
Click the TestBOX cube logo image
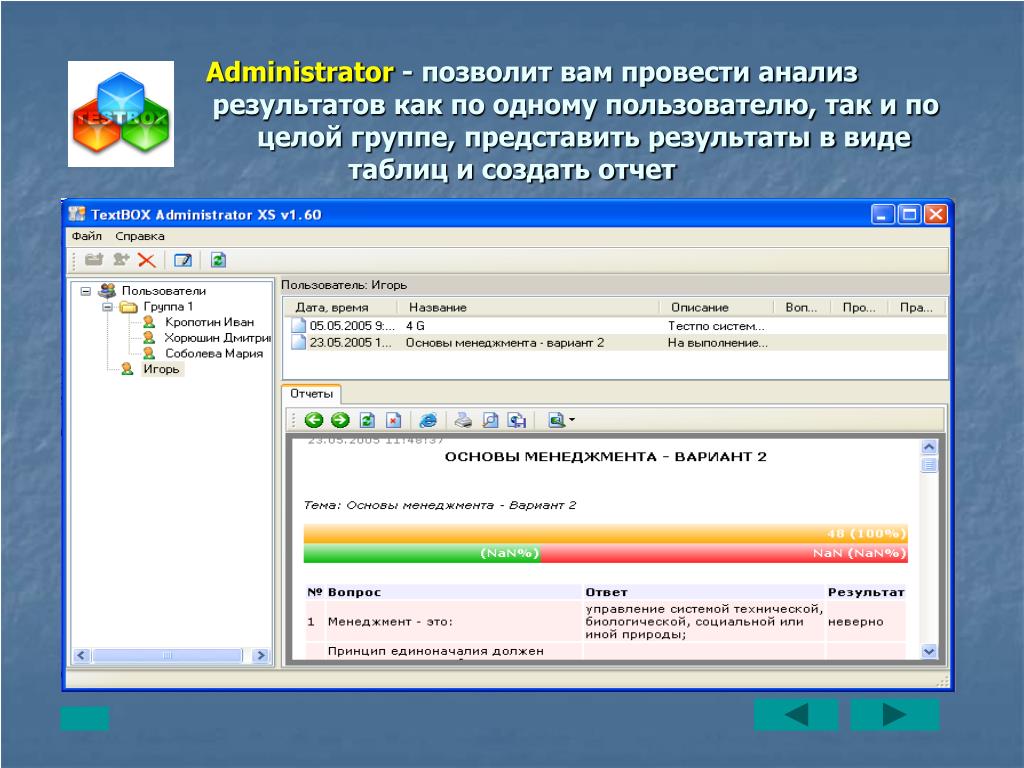[121, 114]
